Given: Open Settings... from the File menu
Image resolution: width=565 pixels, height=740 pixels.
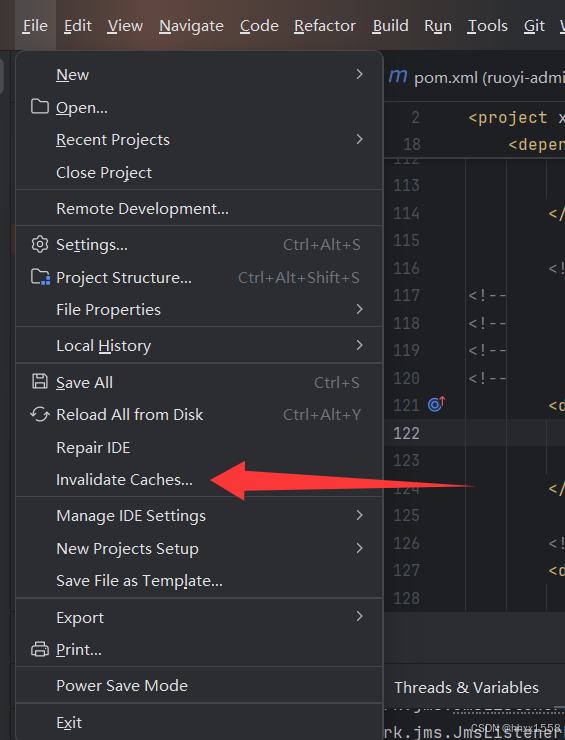Looking at the screenshot, I should [199, 244].
